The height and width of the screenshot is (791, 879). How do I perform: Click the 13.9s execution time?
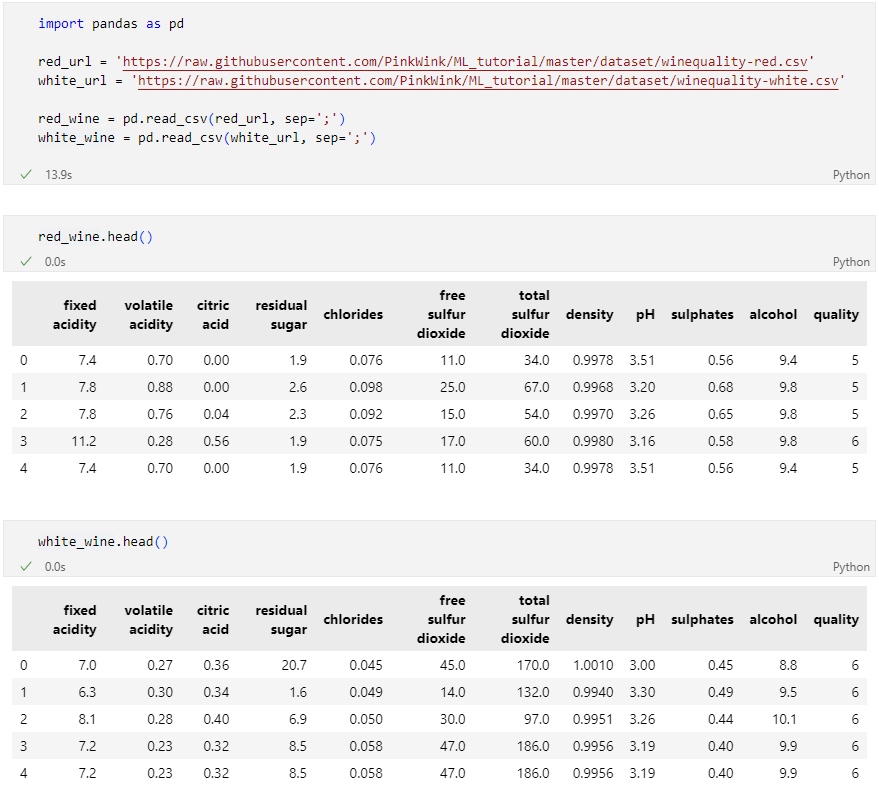click(59, 175)
